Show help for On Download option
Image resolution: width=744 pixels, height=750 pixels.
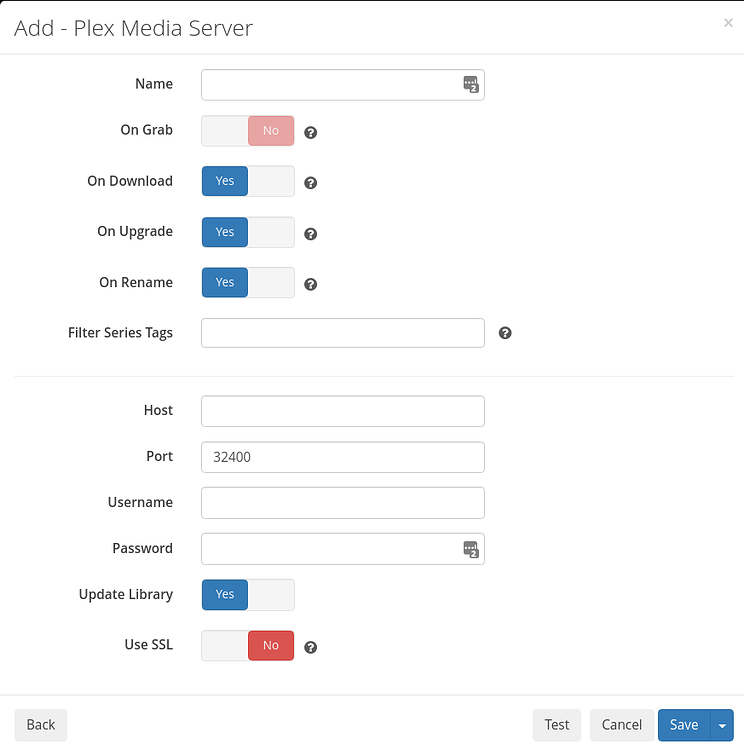click(311, 183)
